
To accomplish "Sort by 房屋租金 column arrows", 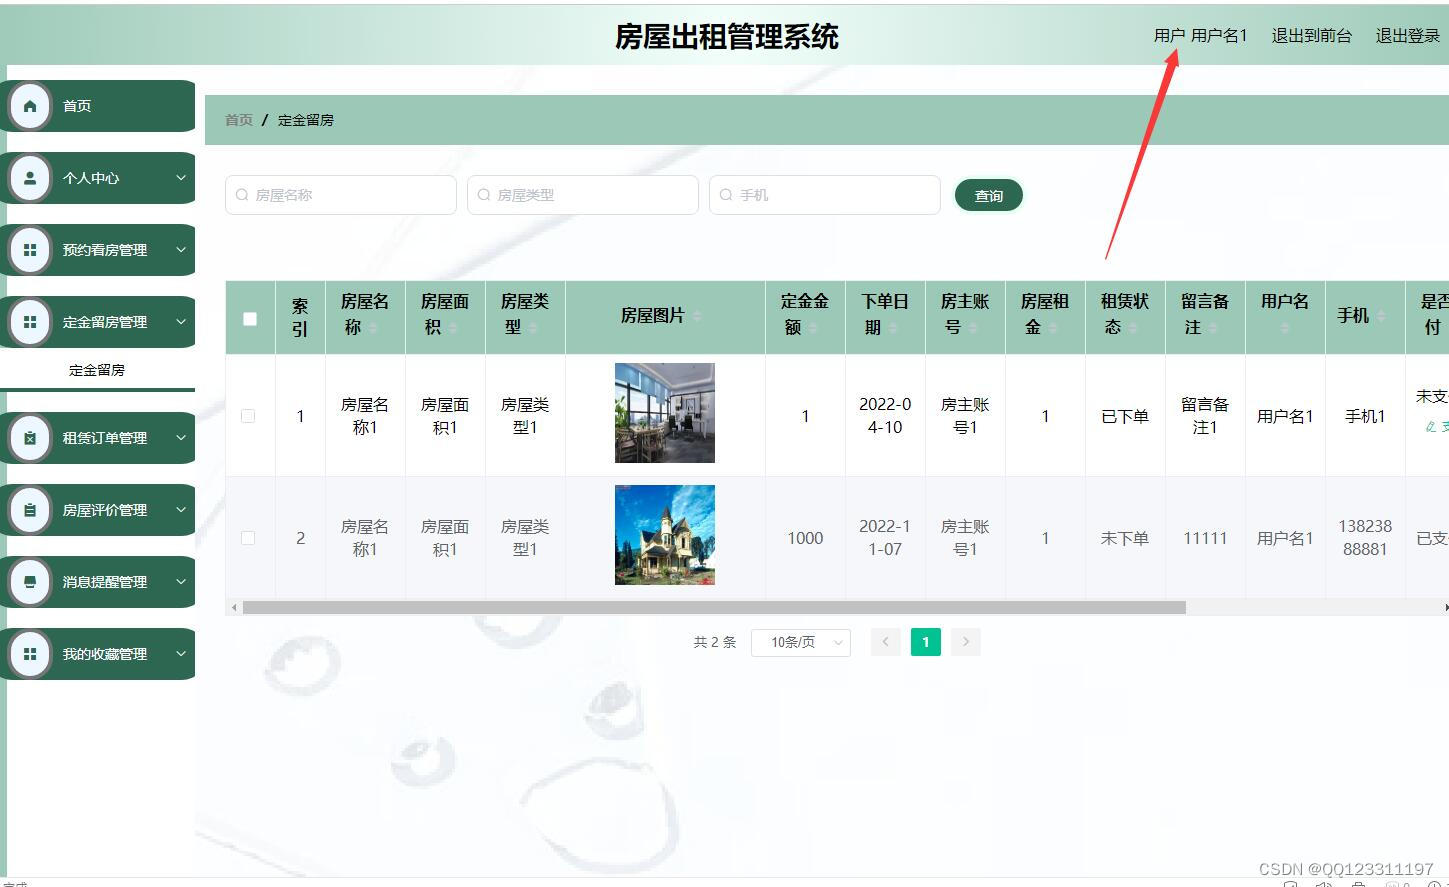I will (1053, 328).
